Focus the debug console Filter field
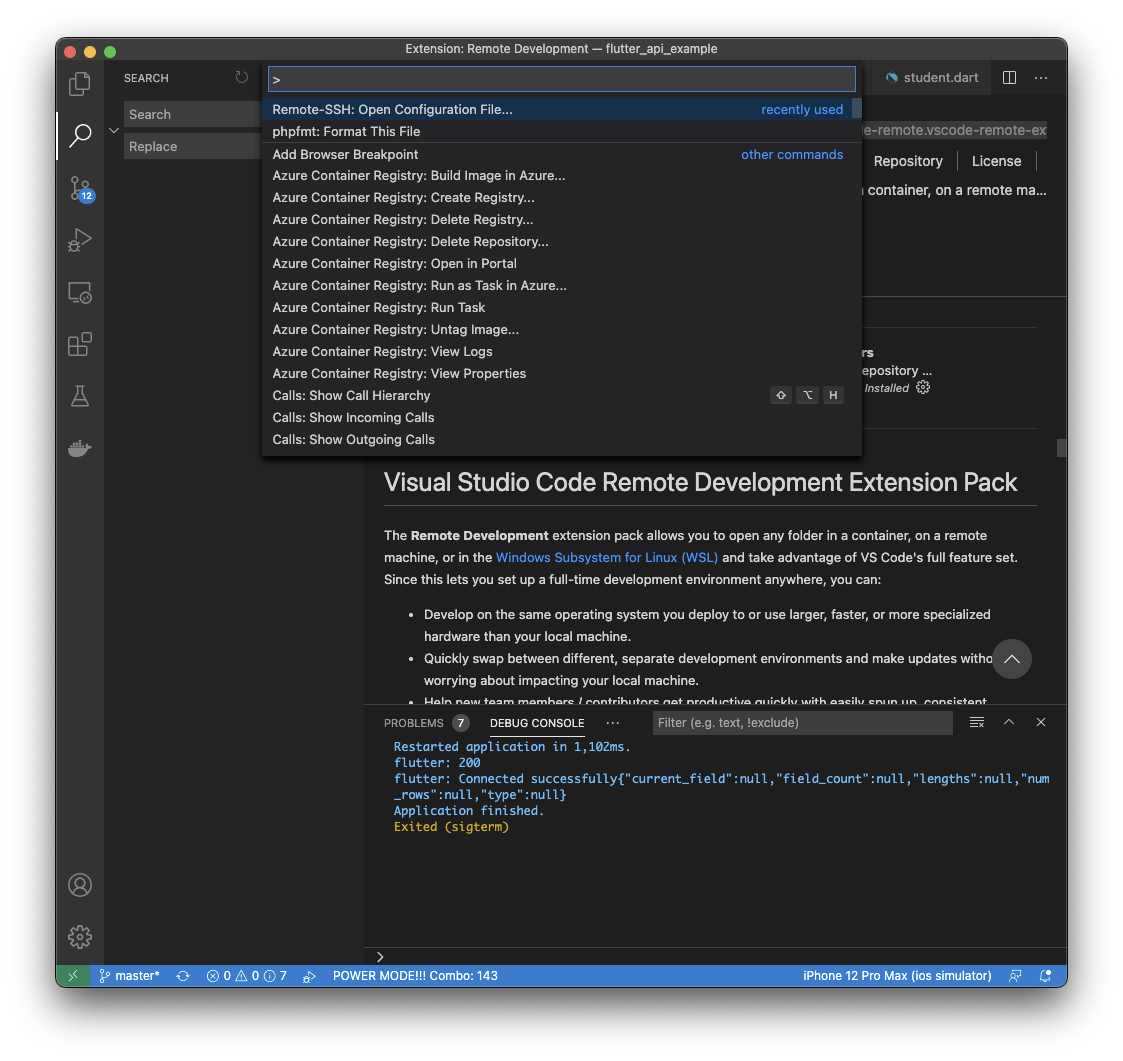1123x1061 pixels. click(802, 723)
